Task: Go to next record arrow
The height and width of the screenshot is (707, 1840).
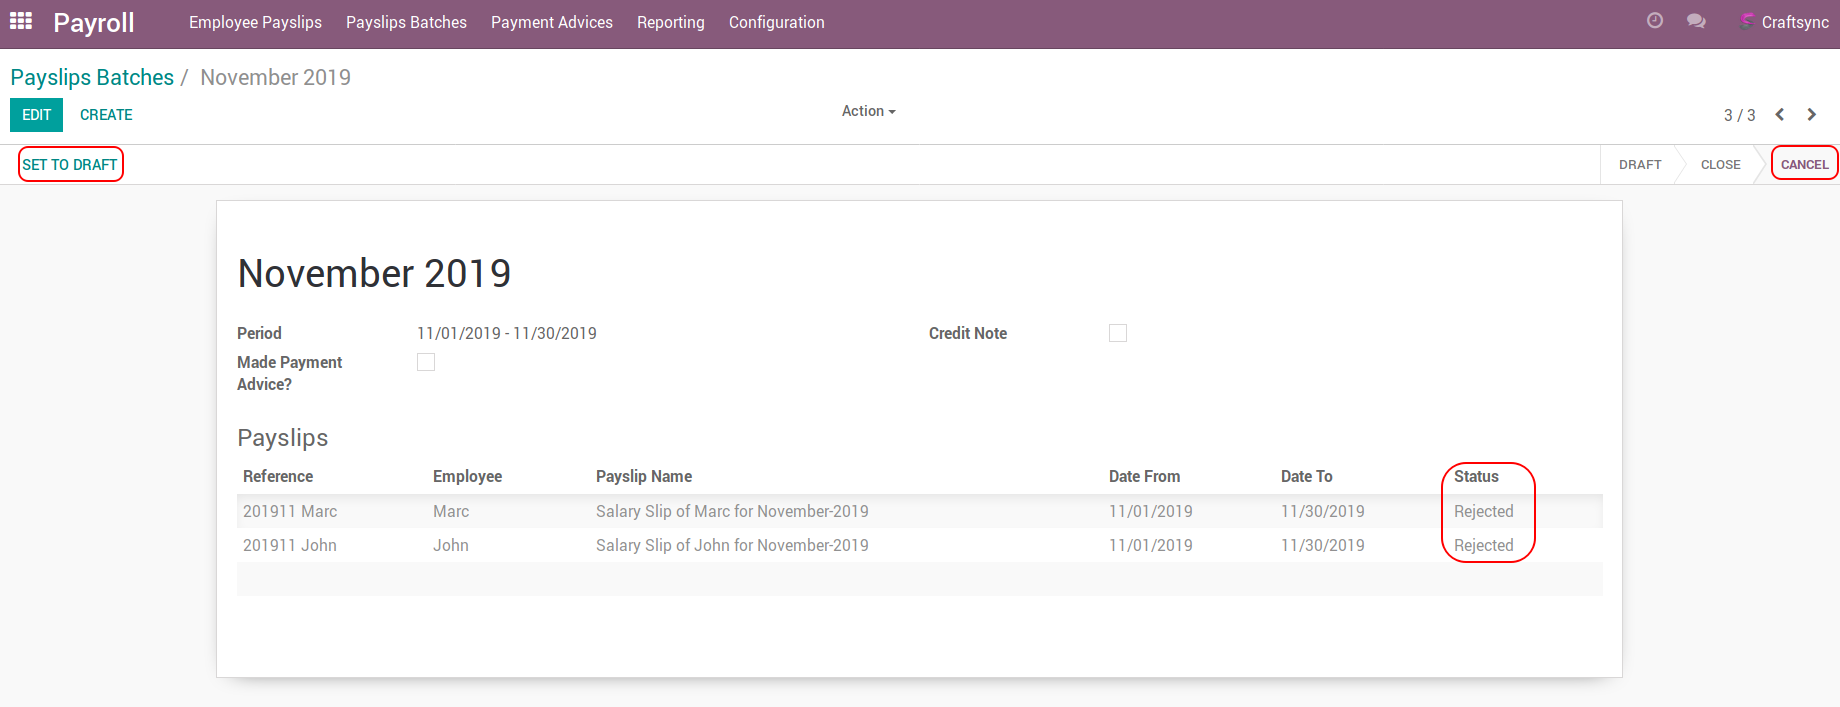Action: pyautogui.click(x=1812, y=115)
